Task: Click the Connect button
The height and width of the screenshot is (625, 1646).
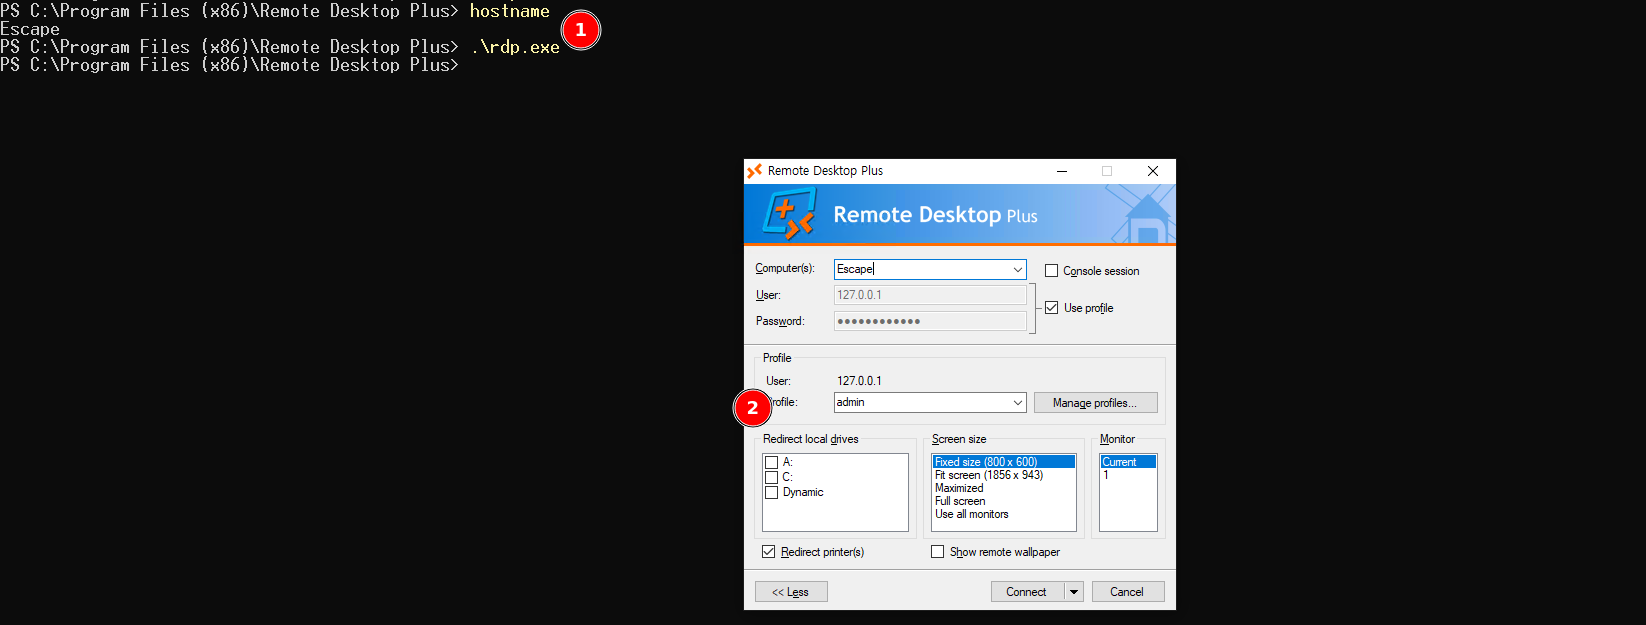Action: [1027, 592]
